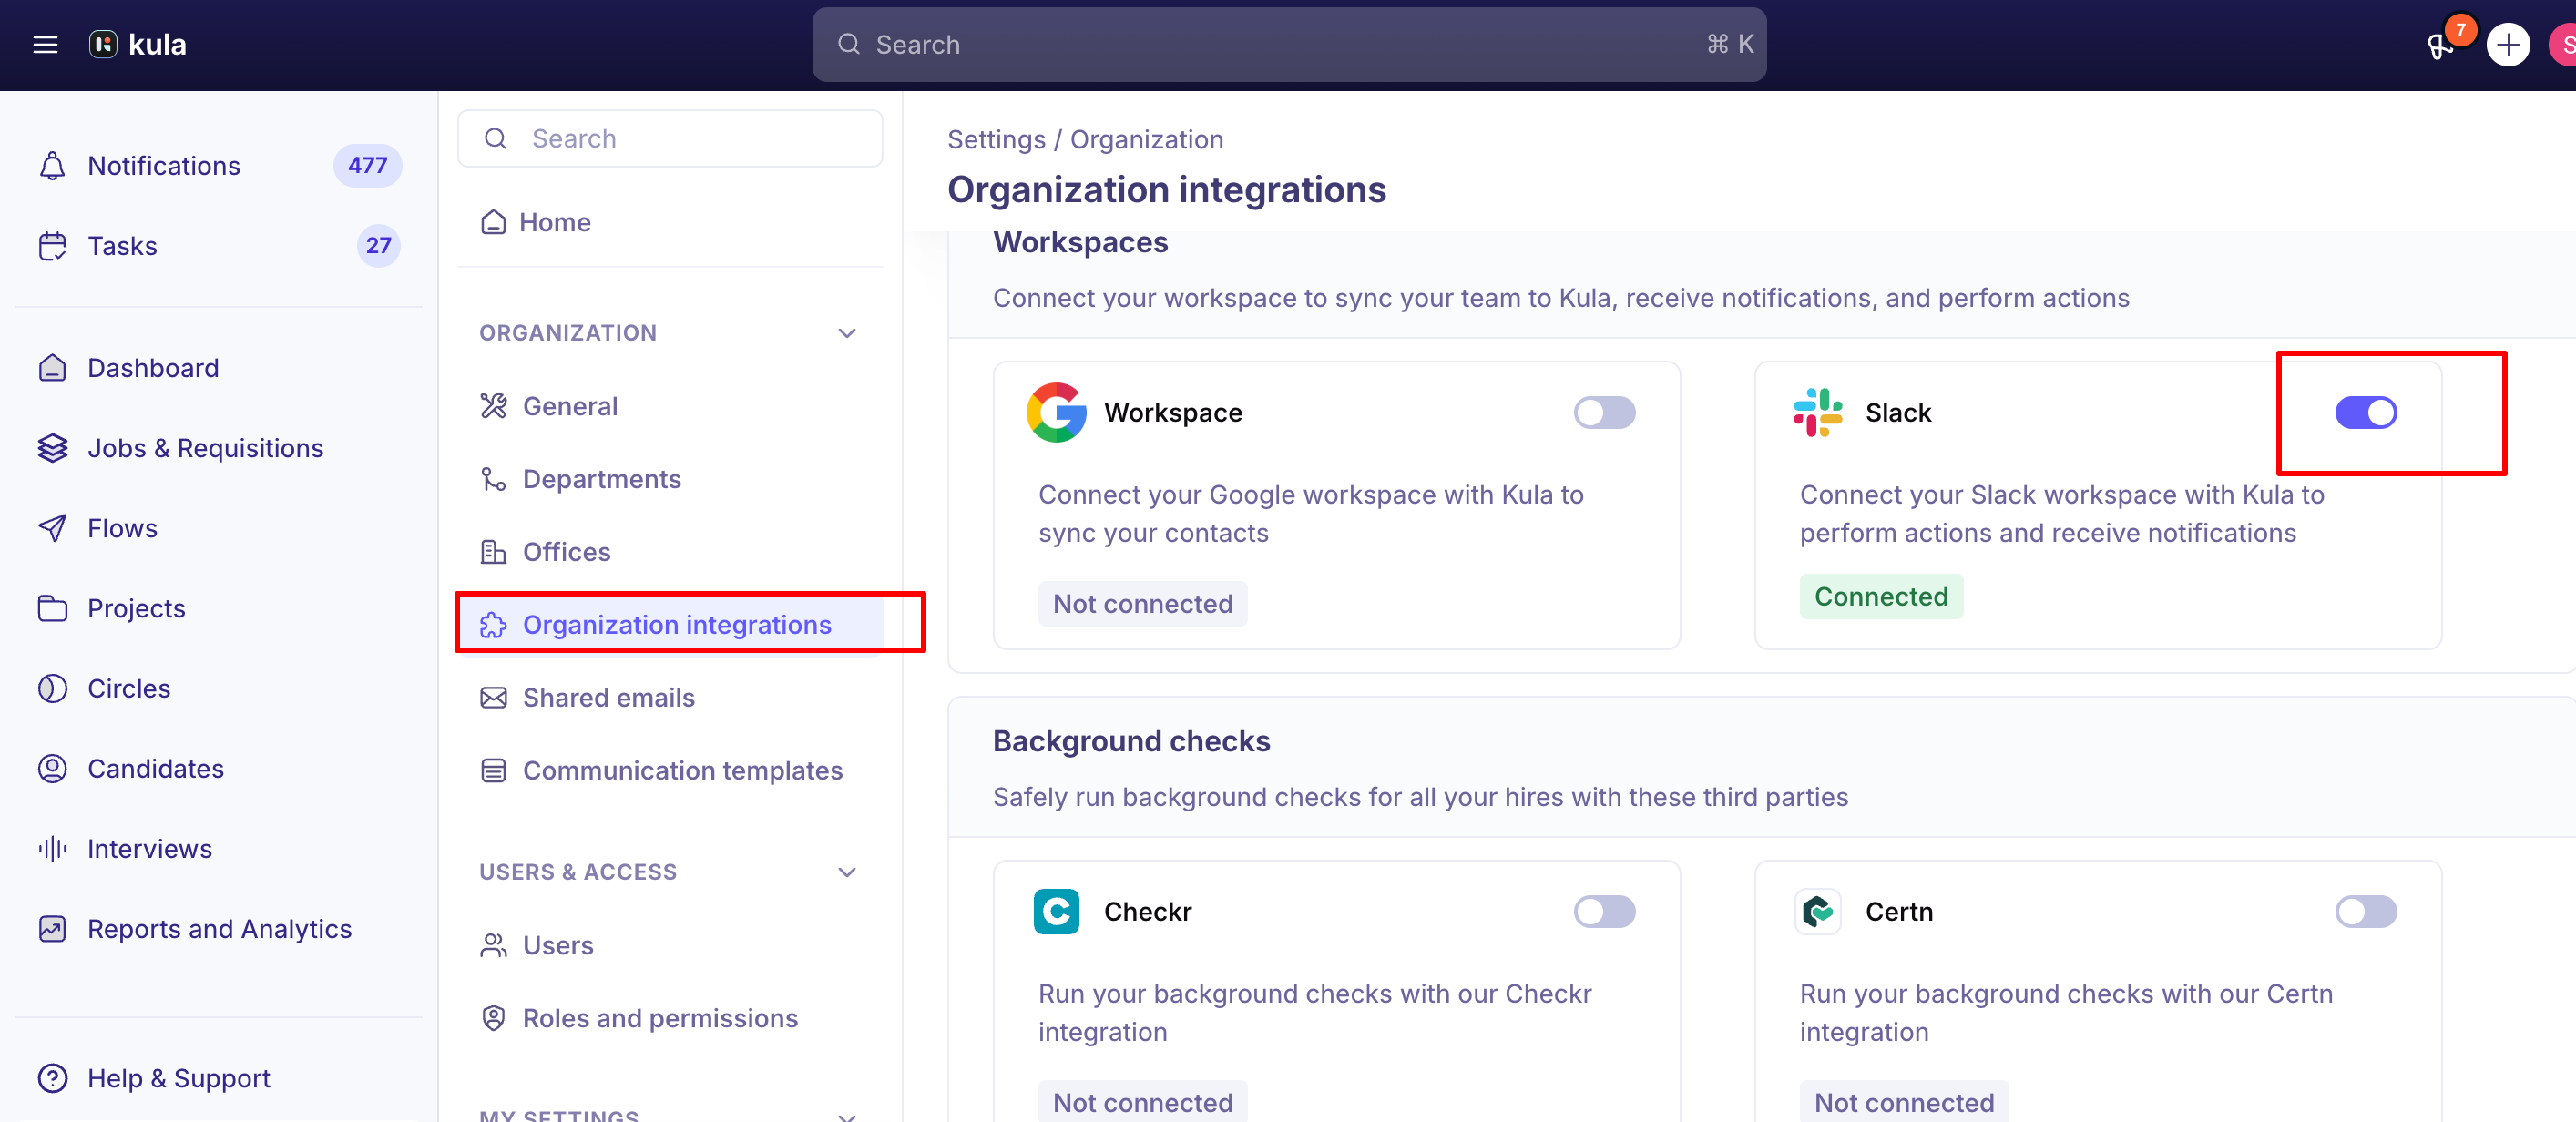Click the Slack logo icon
This screenshot has width=2576, height=1122.
(x=1817, y=412)
